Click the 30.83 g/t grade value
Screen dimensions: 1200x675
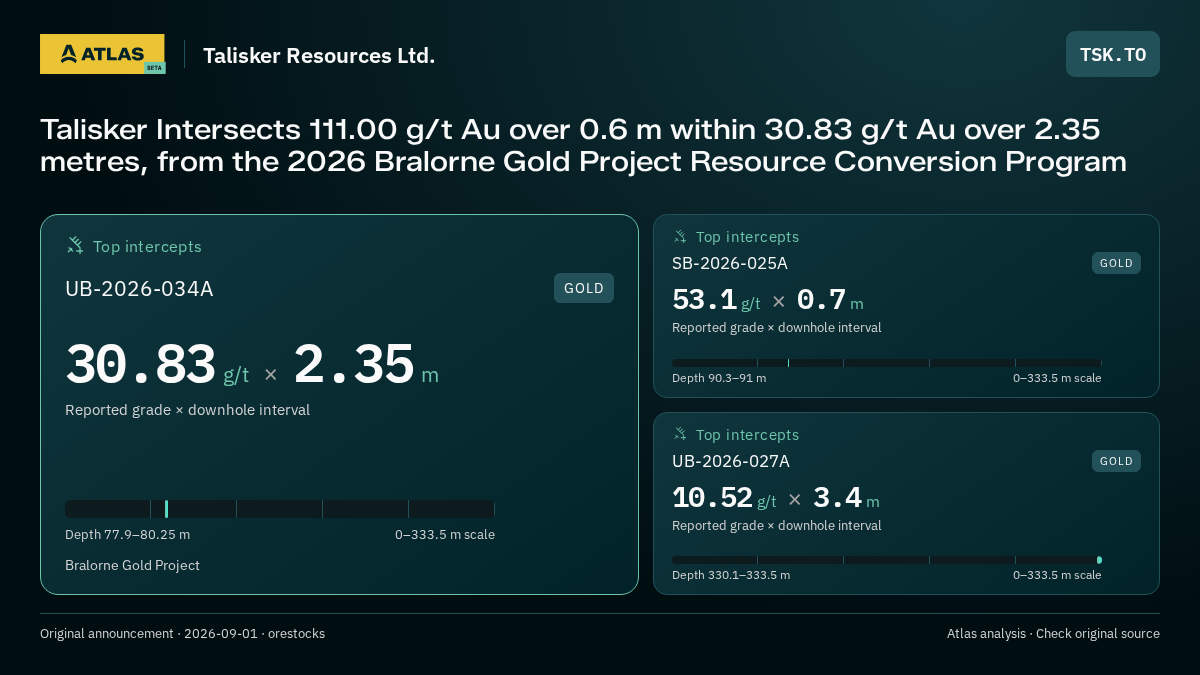(x=157, y=365)
